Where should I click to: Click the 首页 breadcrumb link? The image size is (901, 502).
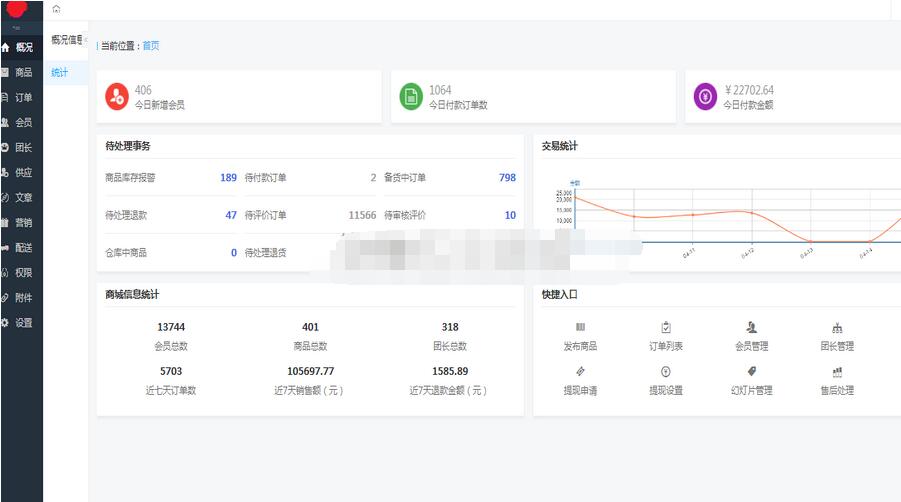pyautogui.click(x=151, y=46)
